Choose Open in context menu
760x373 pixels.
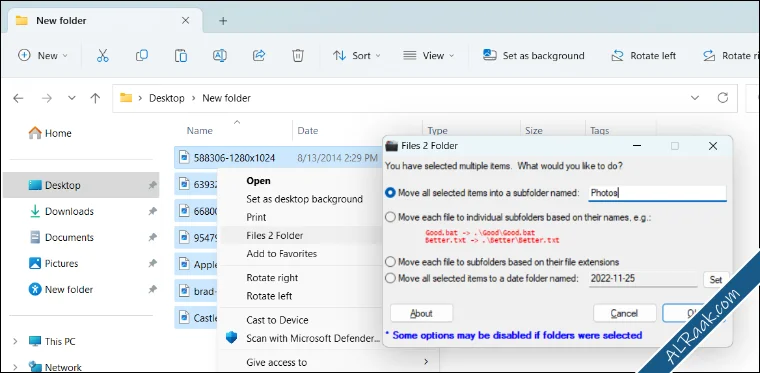click(258, 181)
